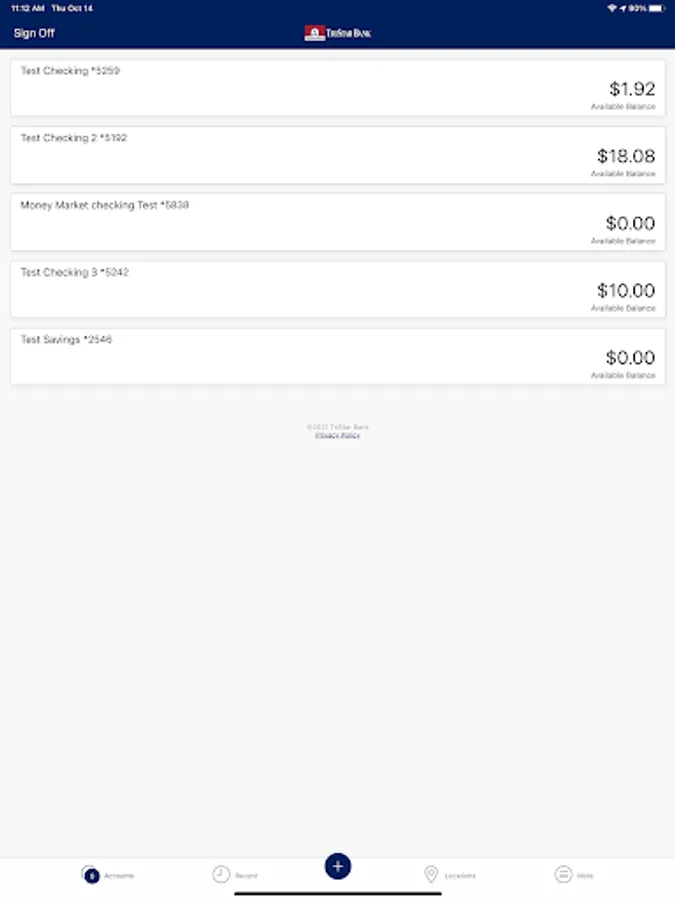The width and height of the screenshot is (675, 900).
Task: Tap the blue plus button
Action: (x=338, y=866)
